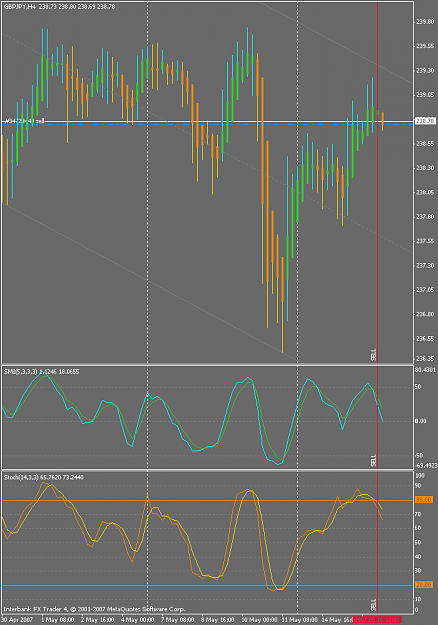Click the 239.30 price axis label

coord(425,70)
